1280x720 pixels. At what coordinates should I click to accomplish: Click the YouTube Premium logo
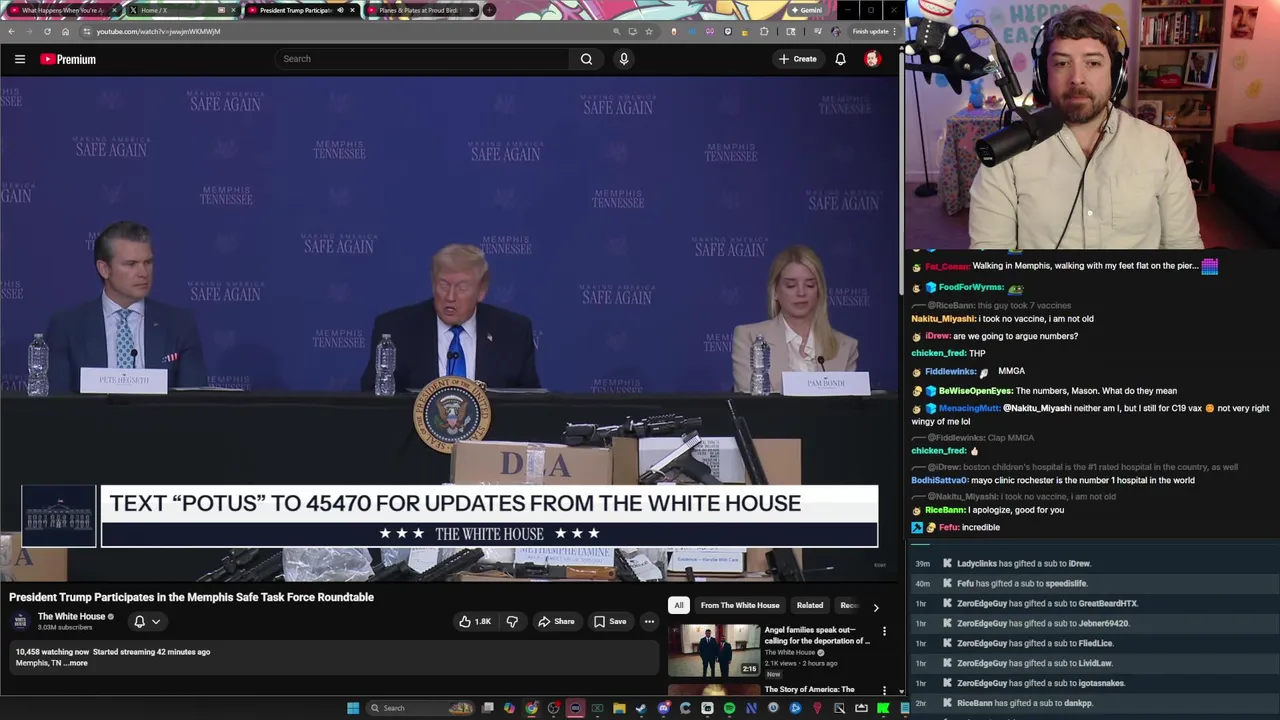coord(68,59)
